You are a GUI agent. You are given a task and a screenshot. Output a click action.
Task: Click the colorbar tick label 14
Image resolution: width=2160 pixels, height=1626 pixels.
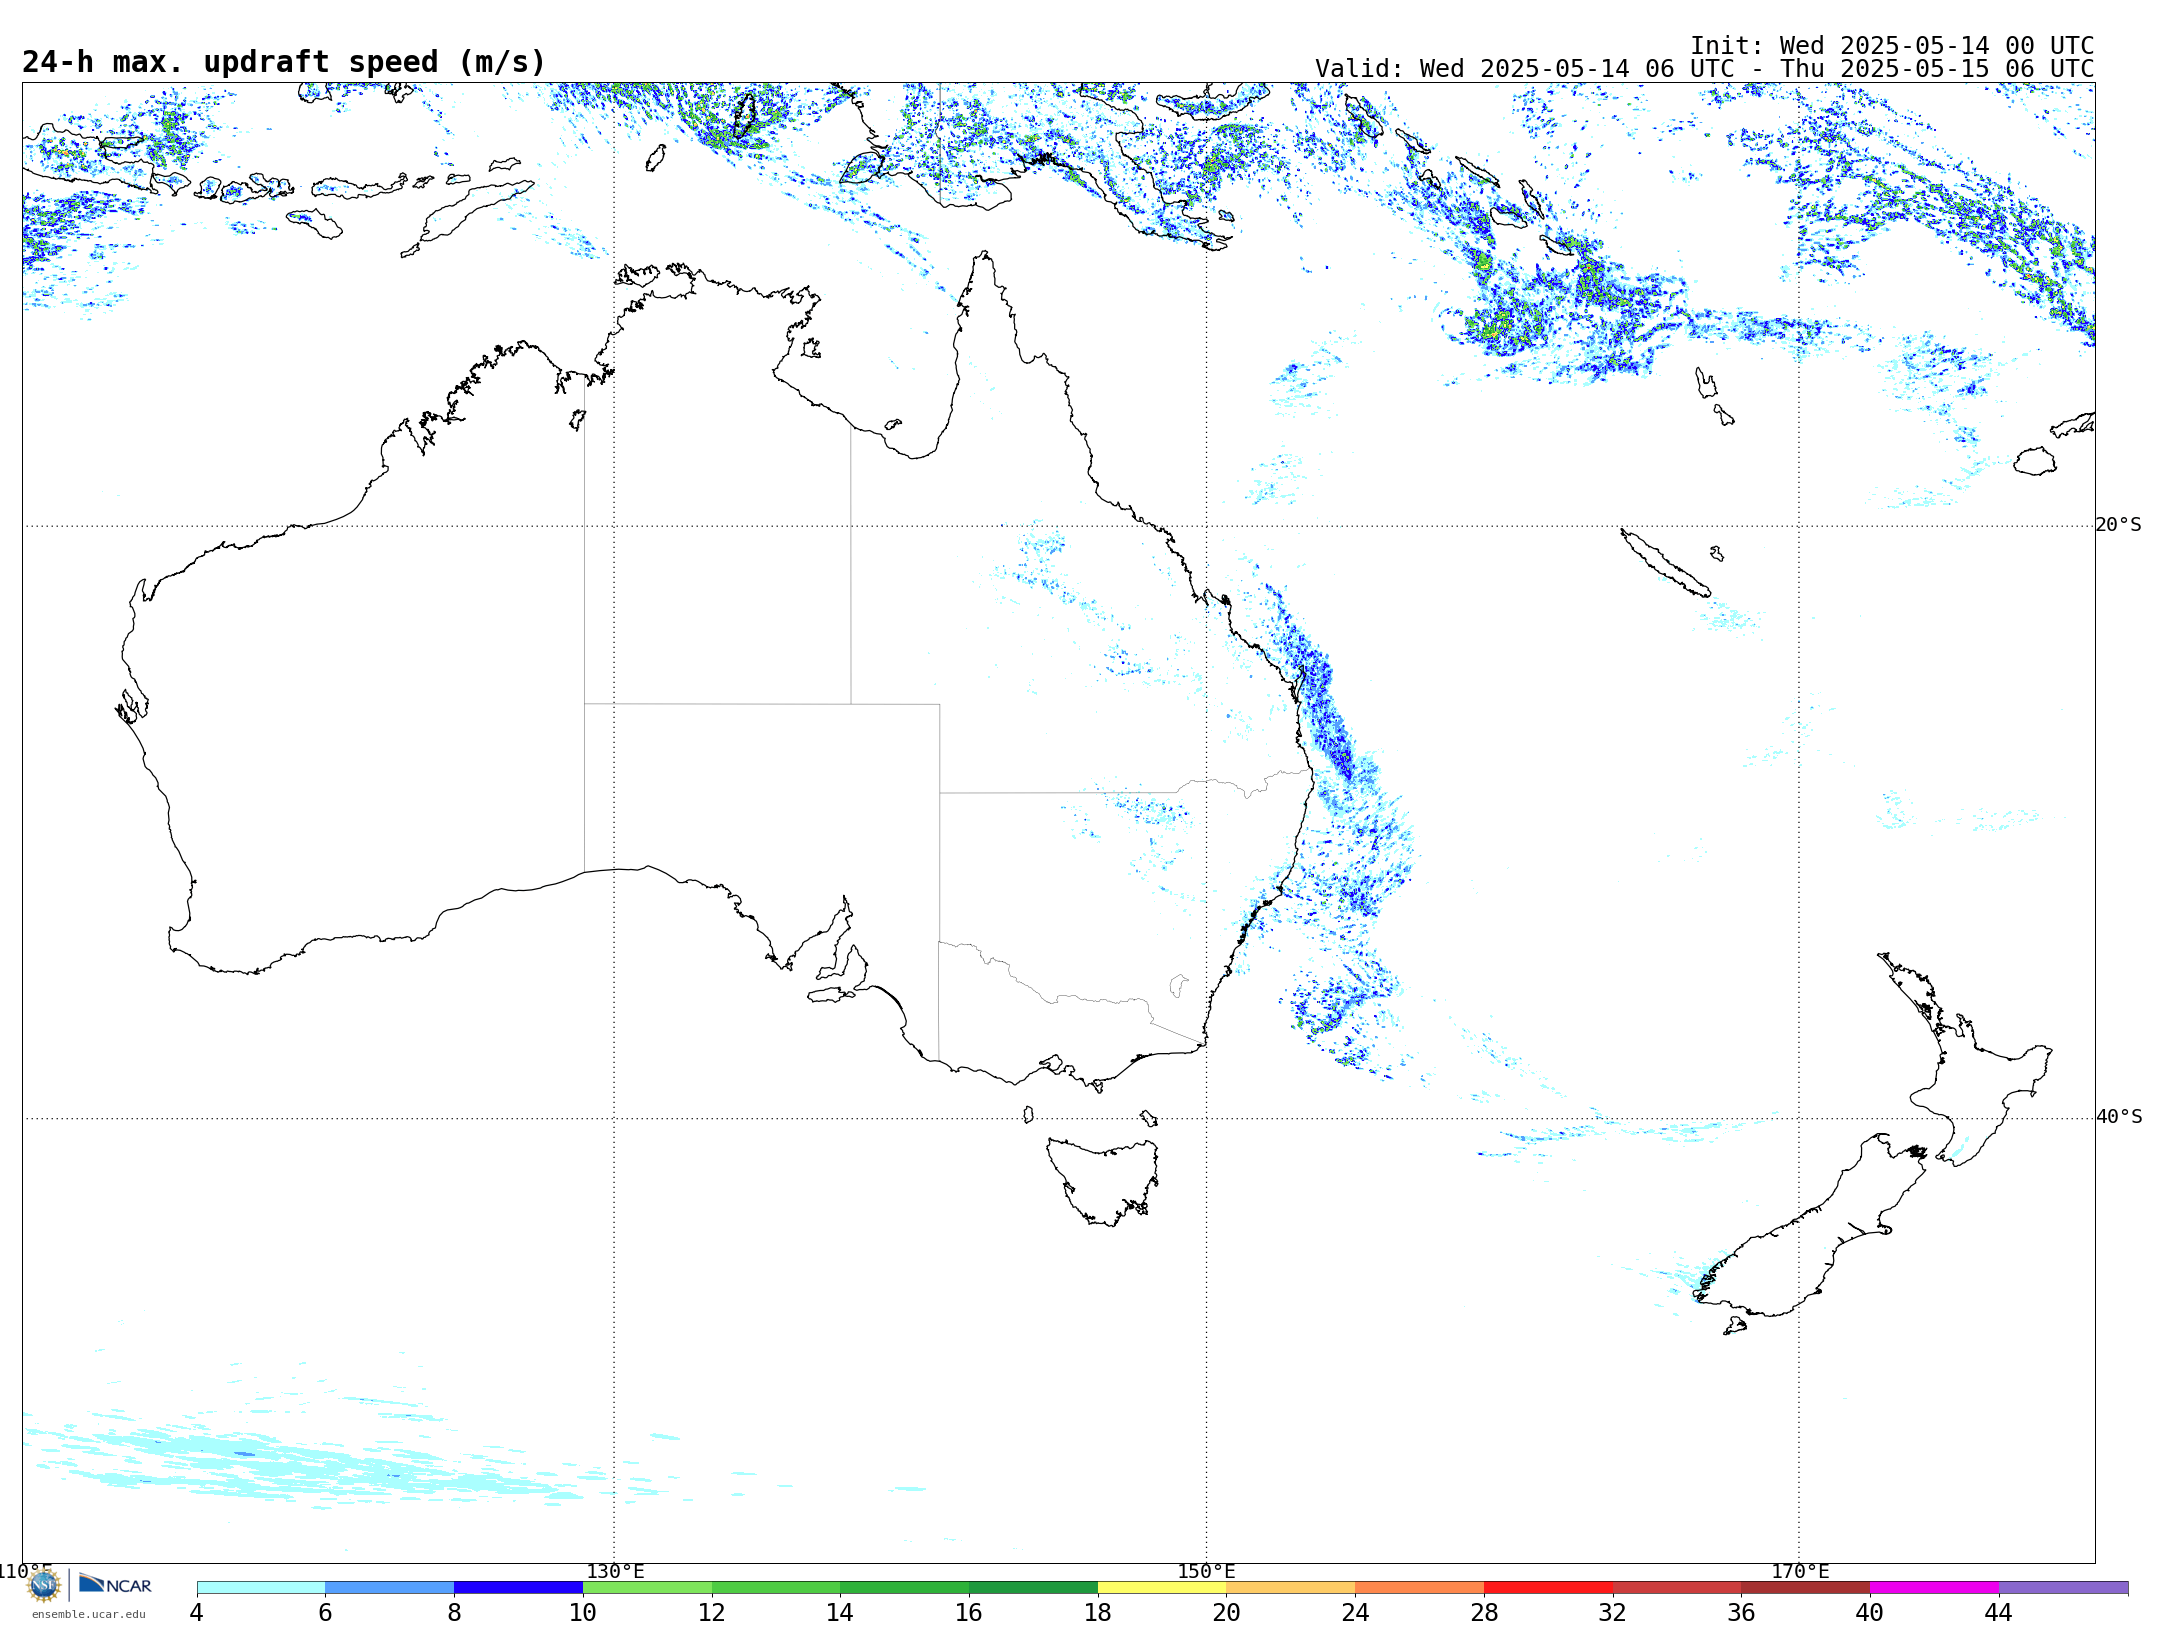(x=840, y=1612)
